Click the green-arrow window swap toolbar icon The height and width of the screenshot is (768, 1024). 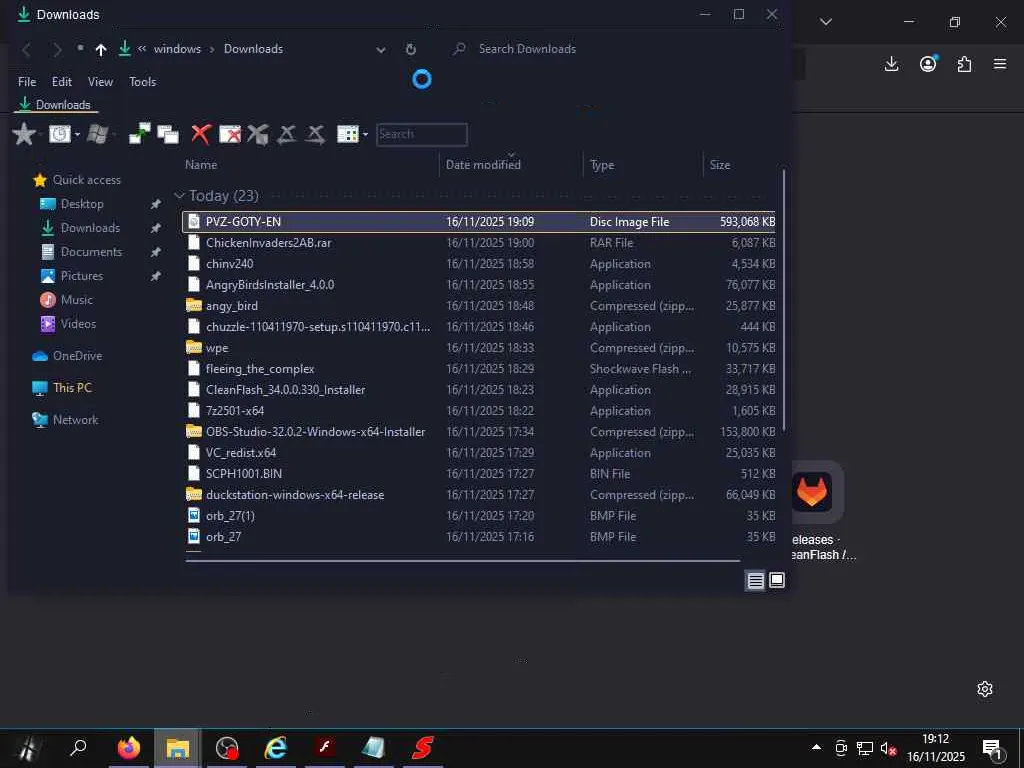pyautogui.click(x=139, y=133)
